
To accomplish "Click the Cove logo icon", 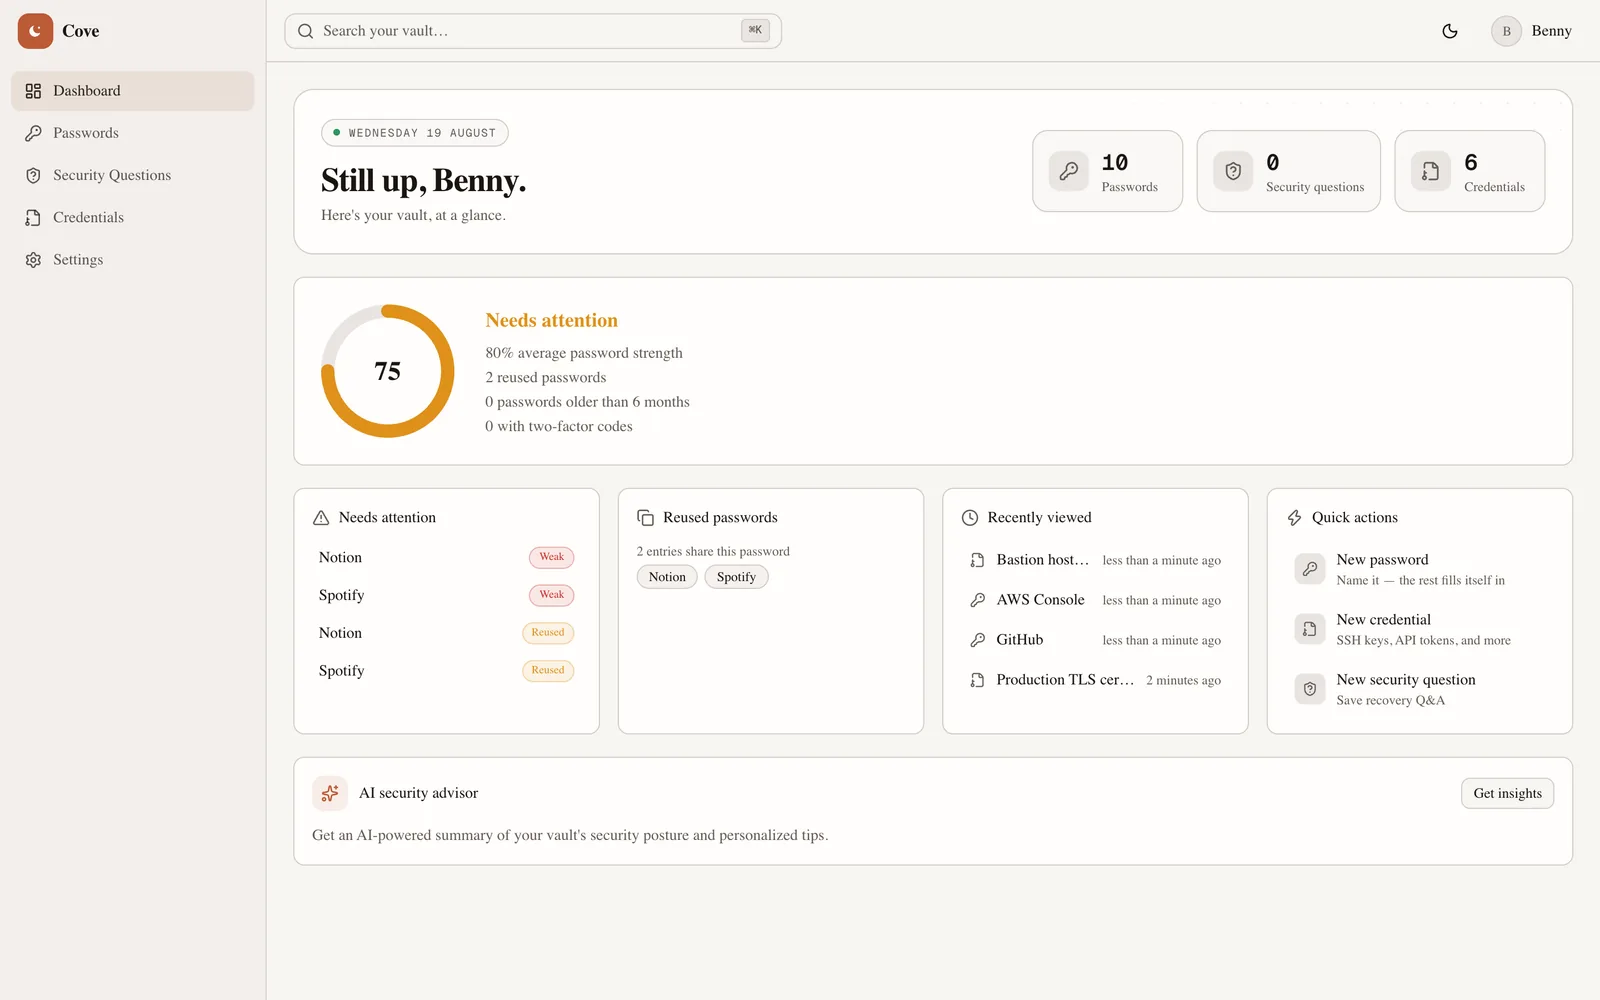I will pos(35,31).
